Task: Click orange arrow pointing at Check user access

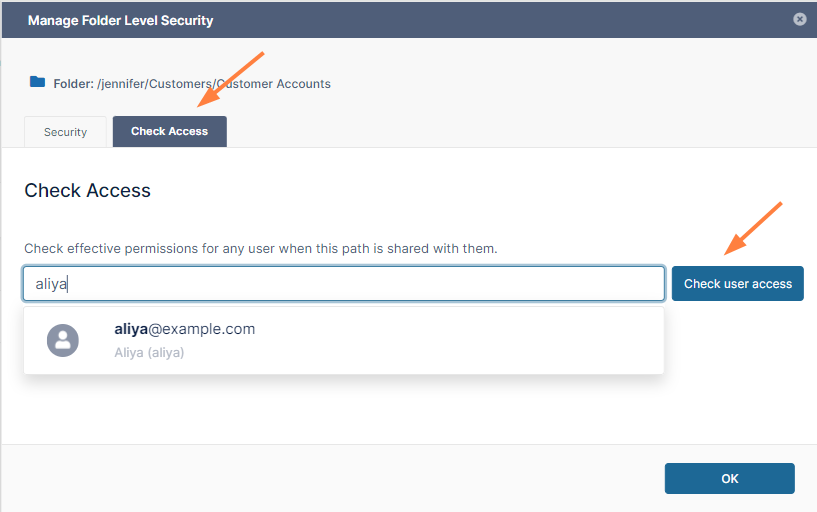Action: click(753, 228)
